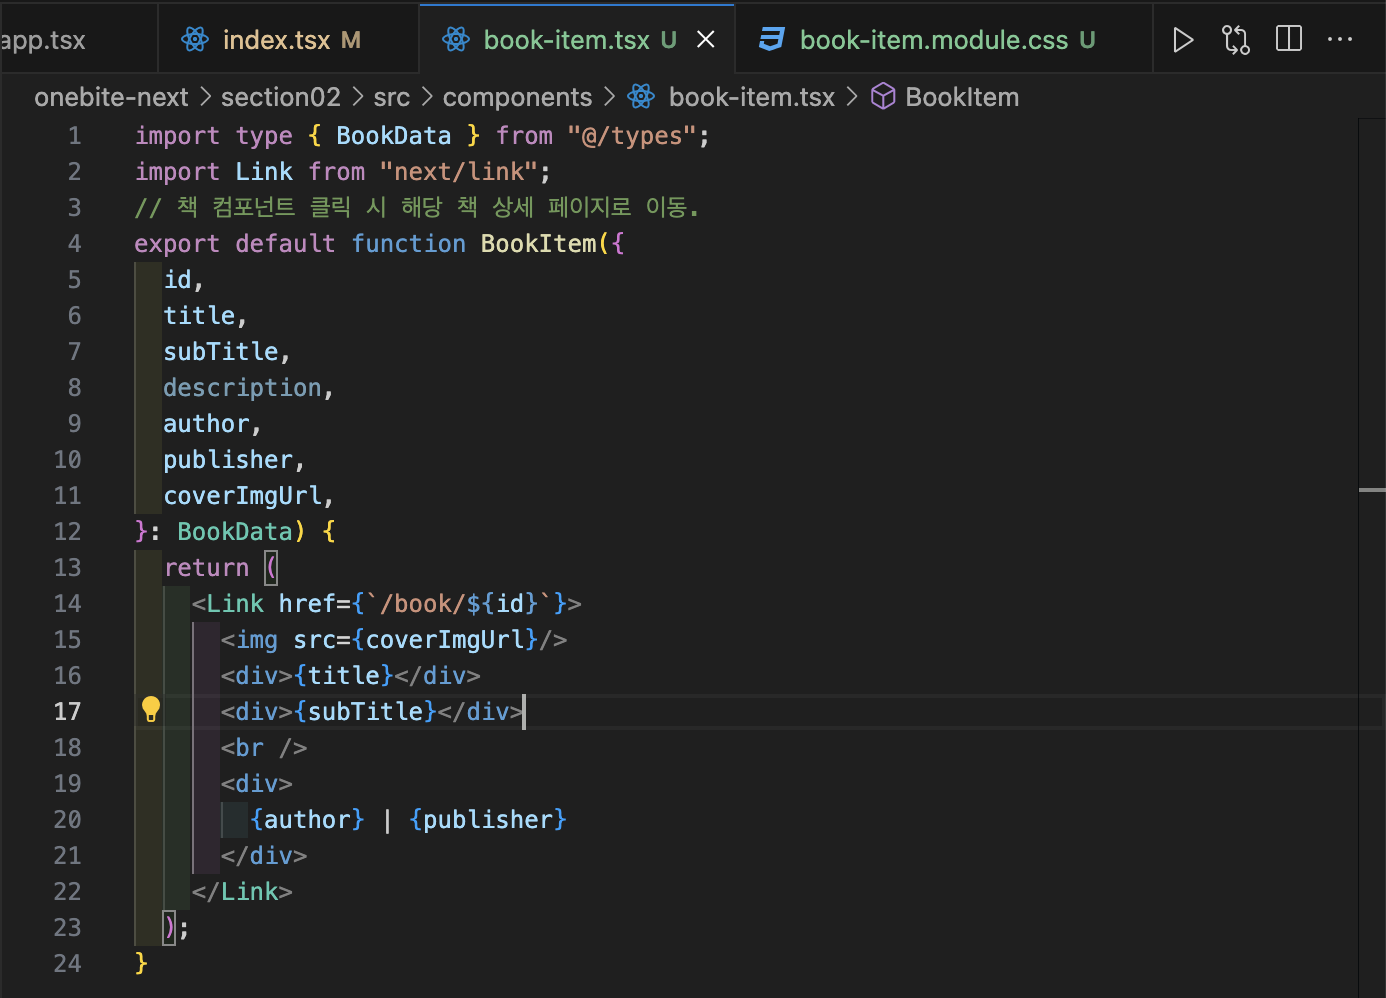Screen dimensions: 1386x998
Task: Click the description parameter on line 8
Action: 243,388
